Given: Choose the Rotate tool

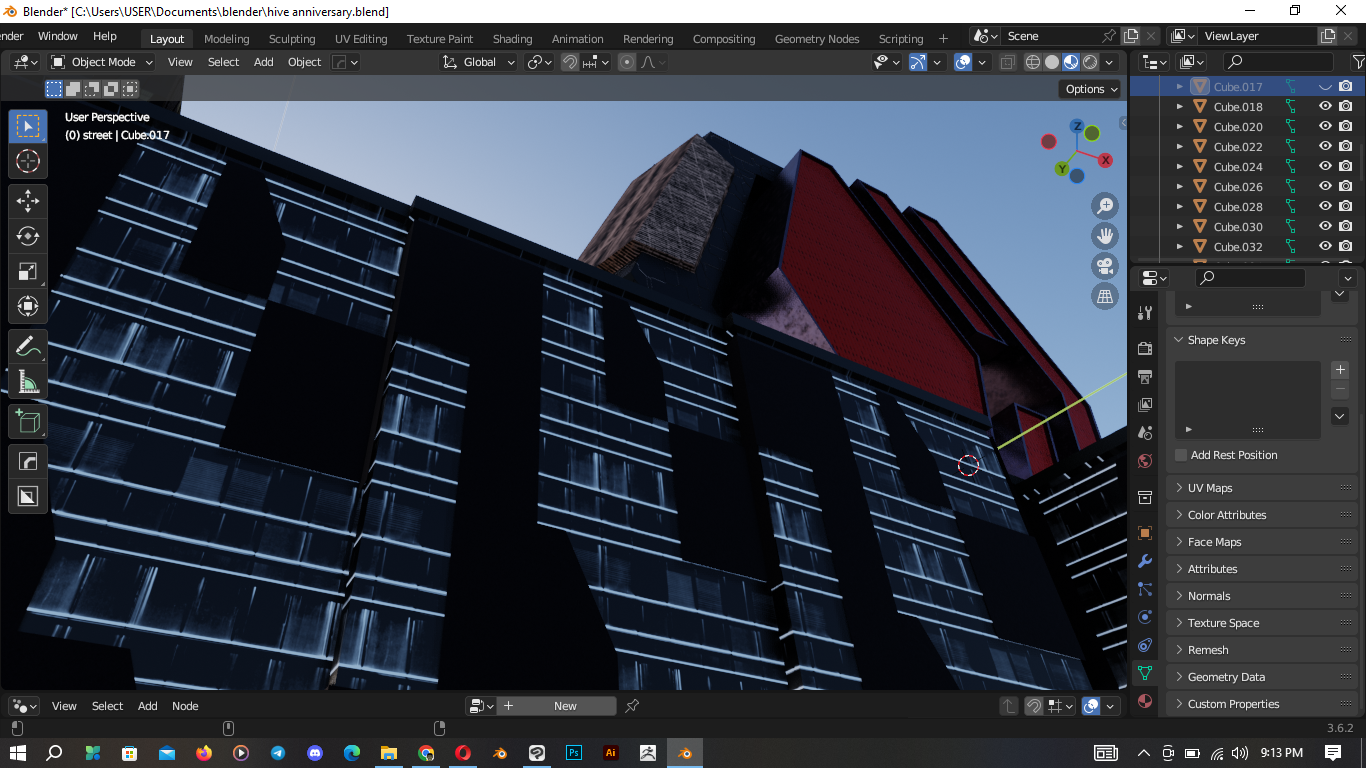Looking at the screenshot, I should 28,236.
